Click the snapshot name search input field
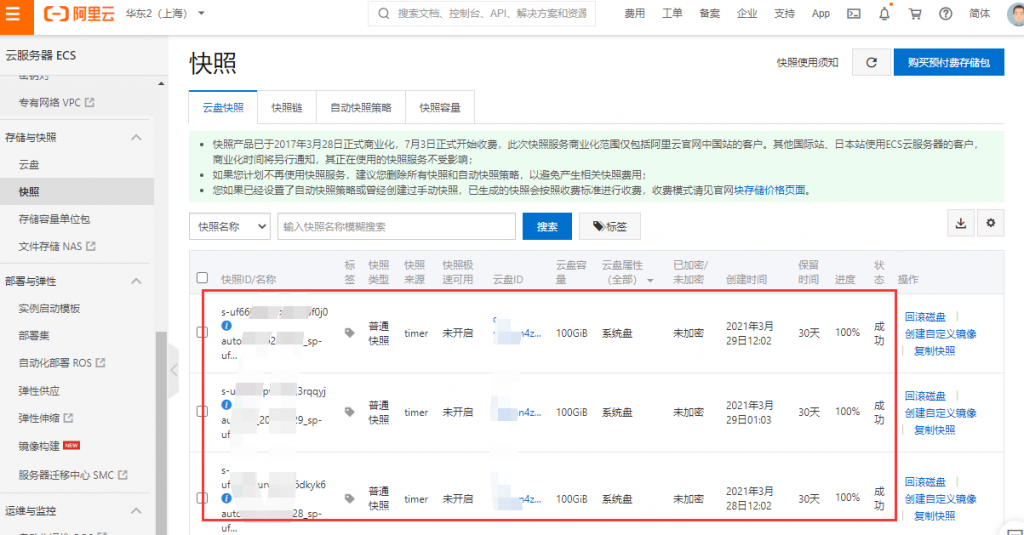 396,227
